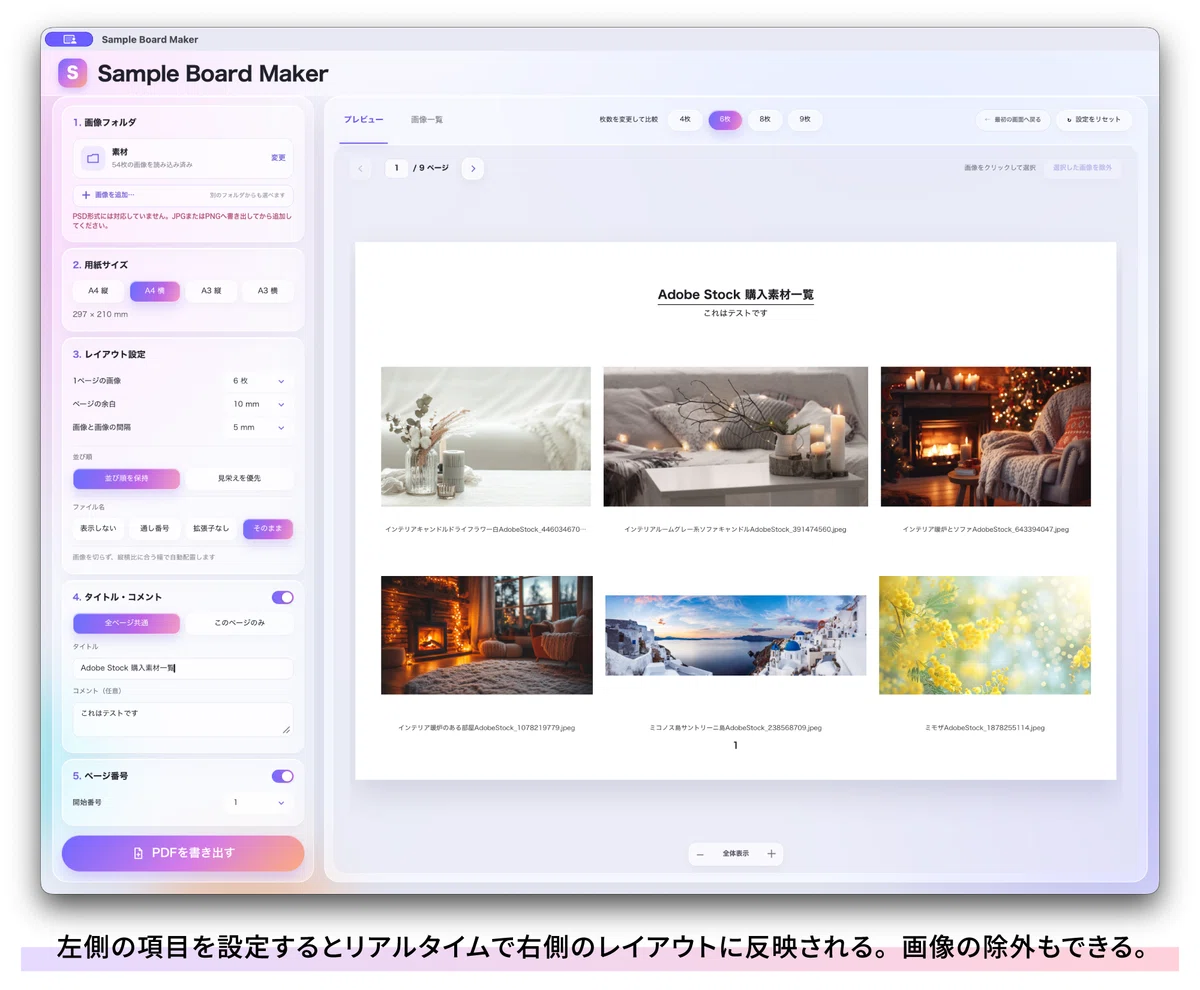
Task: Zoom out the preview with minus icon
Action: (x=700, y=854)
